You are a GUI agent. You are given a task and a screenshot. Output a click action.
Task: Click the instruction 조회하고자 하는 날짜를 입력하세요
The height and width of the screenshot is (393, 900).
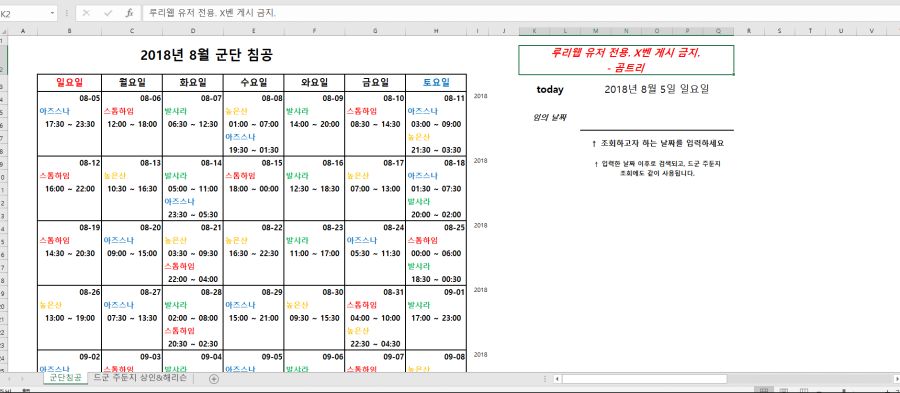tap(657, 143)
